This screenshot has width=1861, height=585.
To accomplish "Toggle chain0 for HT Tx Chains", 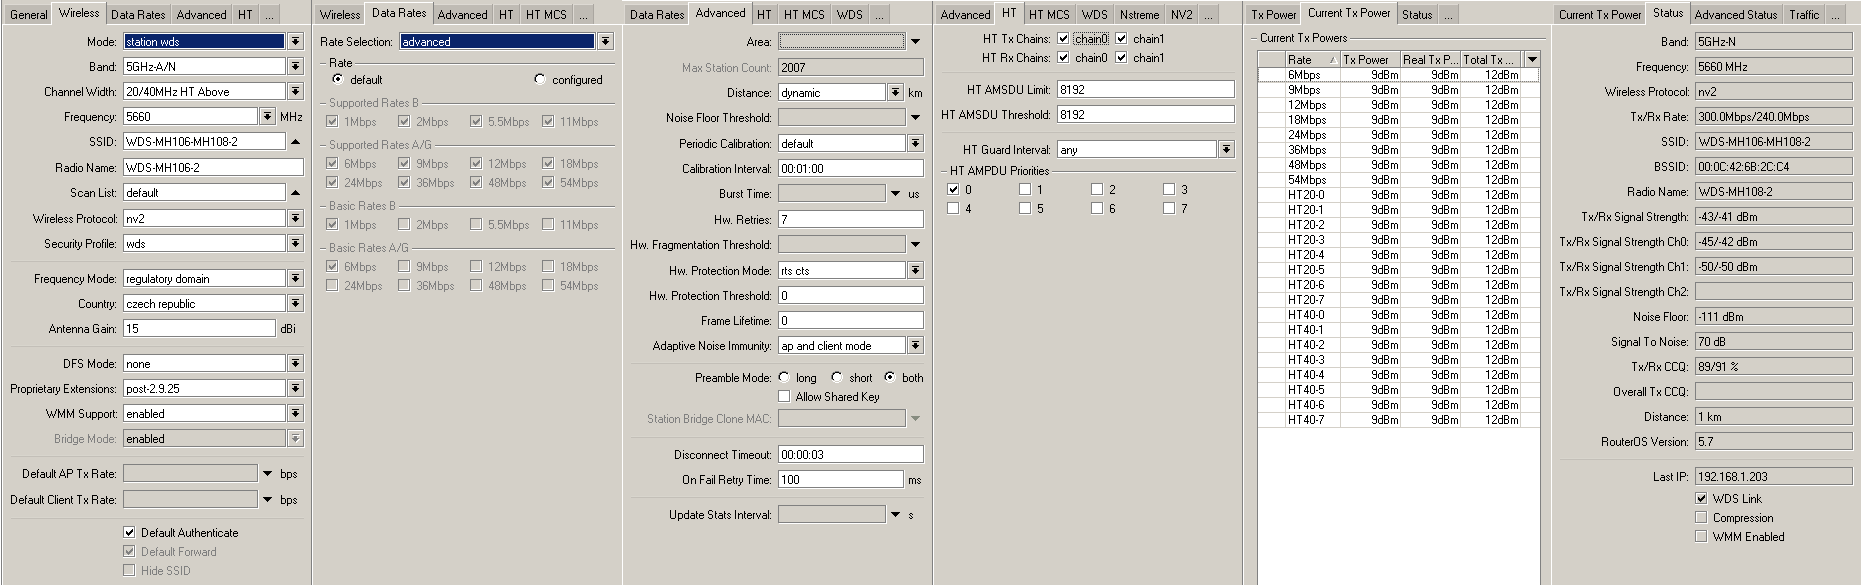I will (1063, 38).
